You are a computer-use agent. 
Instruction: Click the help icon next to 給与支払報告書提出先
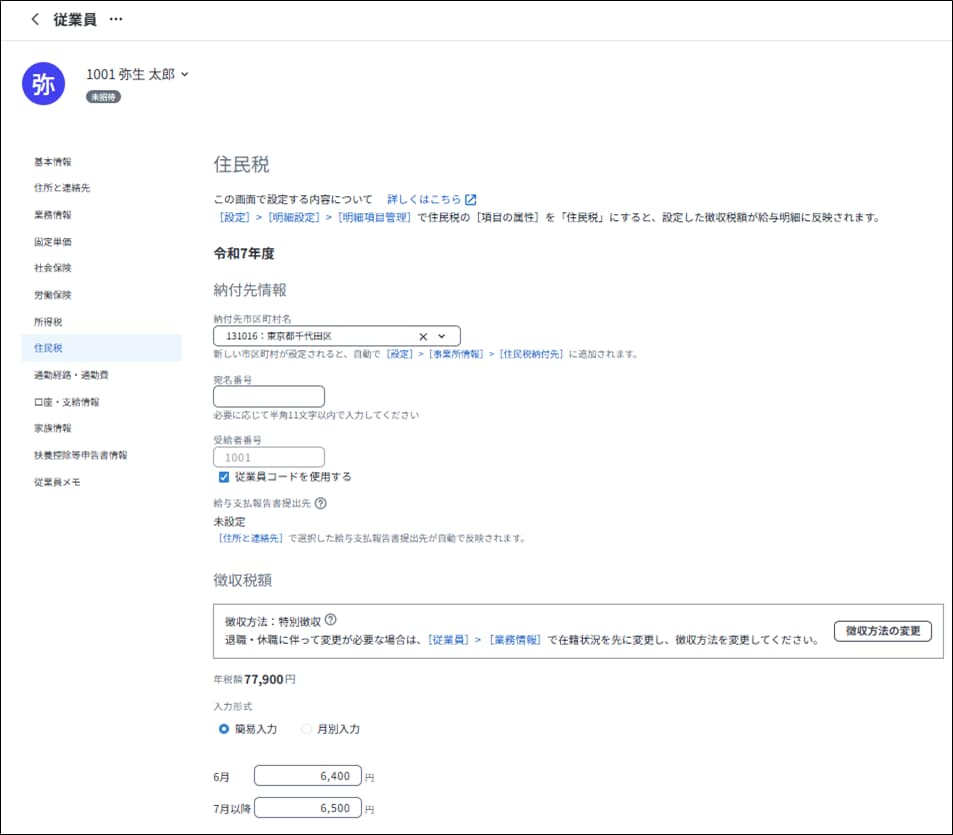tap(321, 505)
